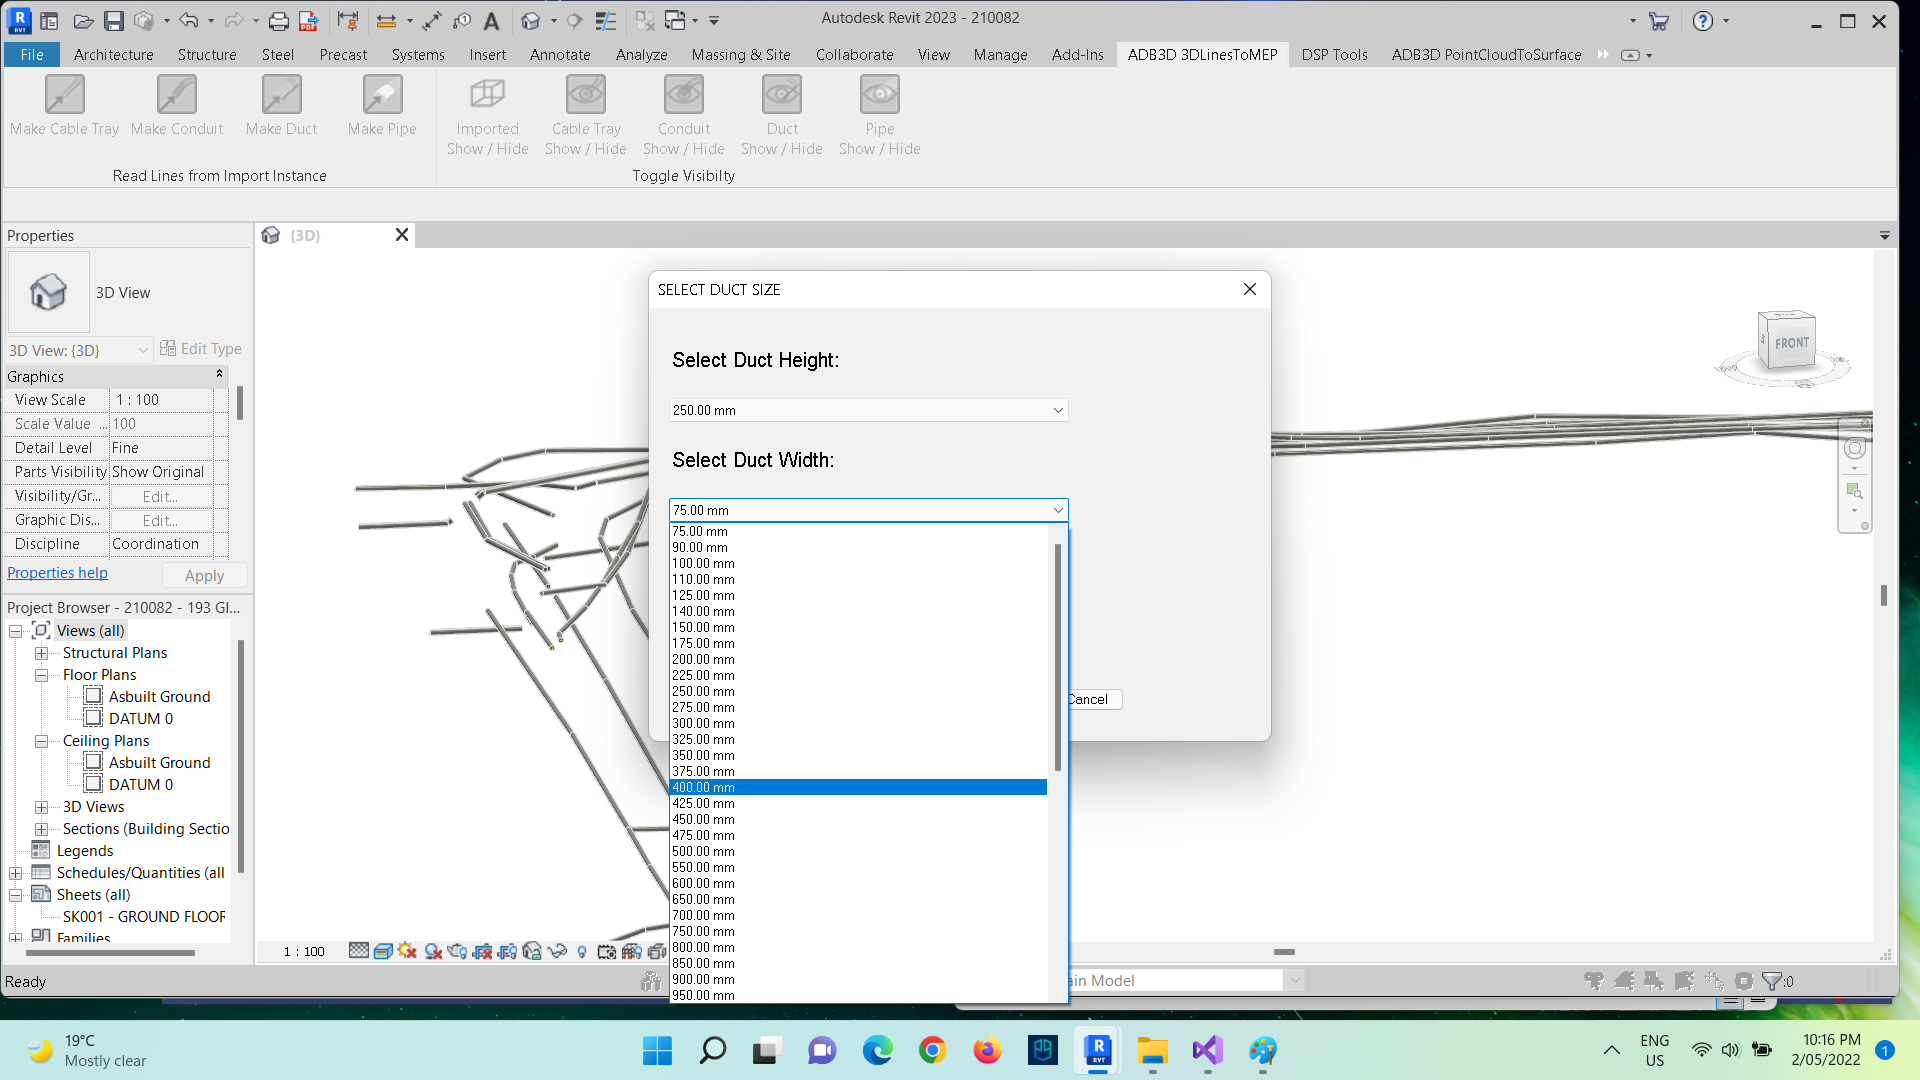Click the Print icon in quick access toolbar
This screenshot has width=1920, height=1080.
[279, 20]
